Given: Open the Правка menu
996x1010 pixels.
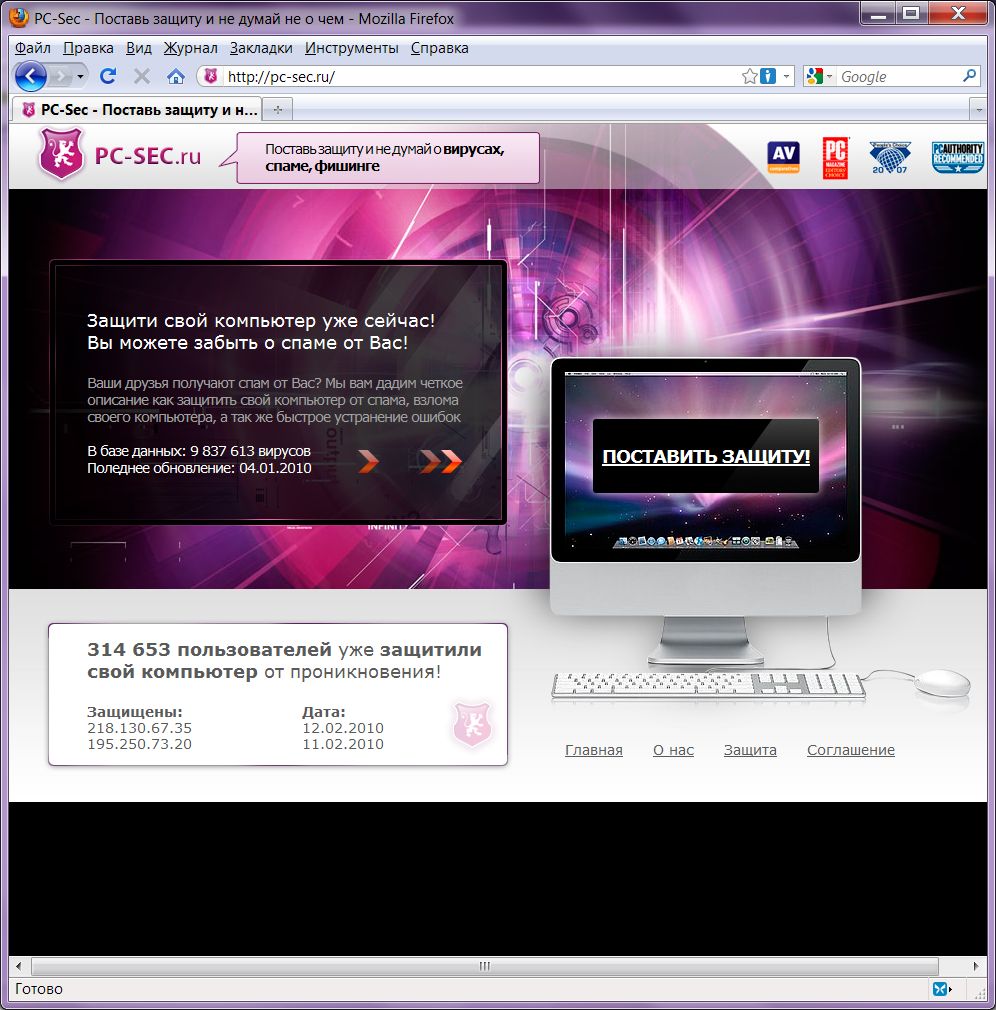Looking at the screenshot, I should 88,48.
